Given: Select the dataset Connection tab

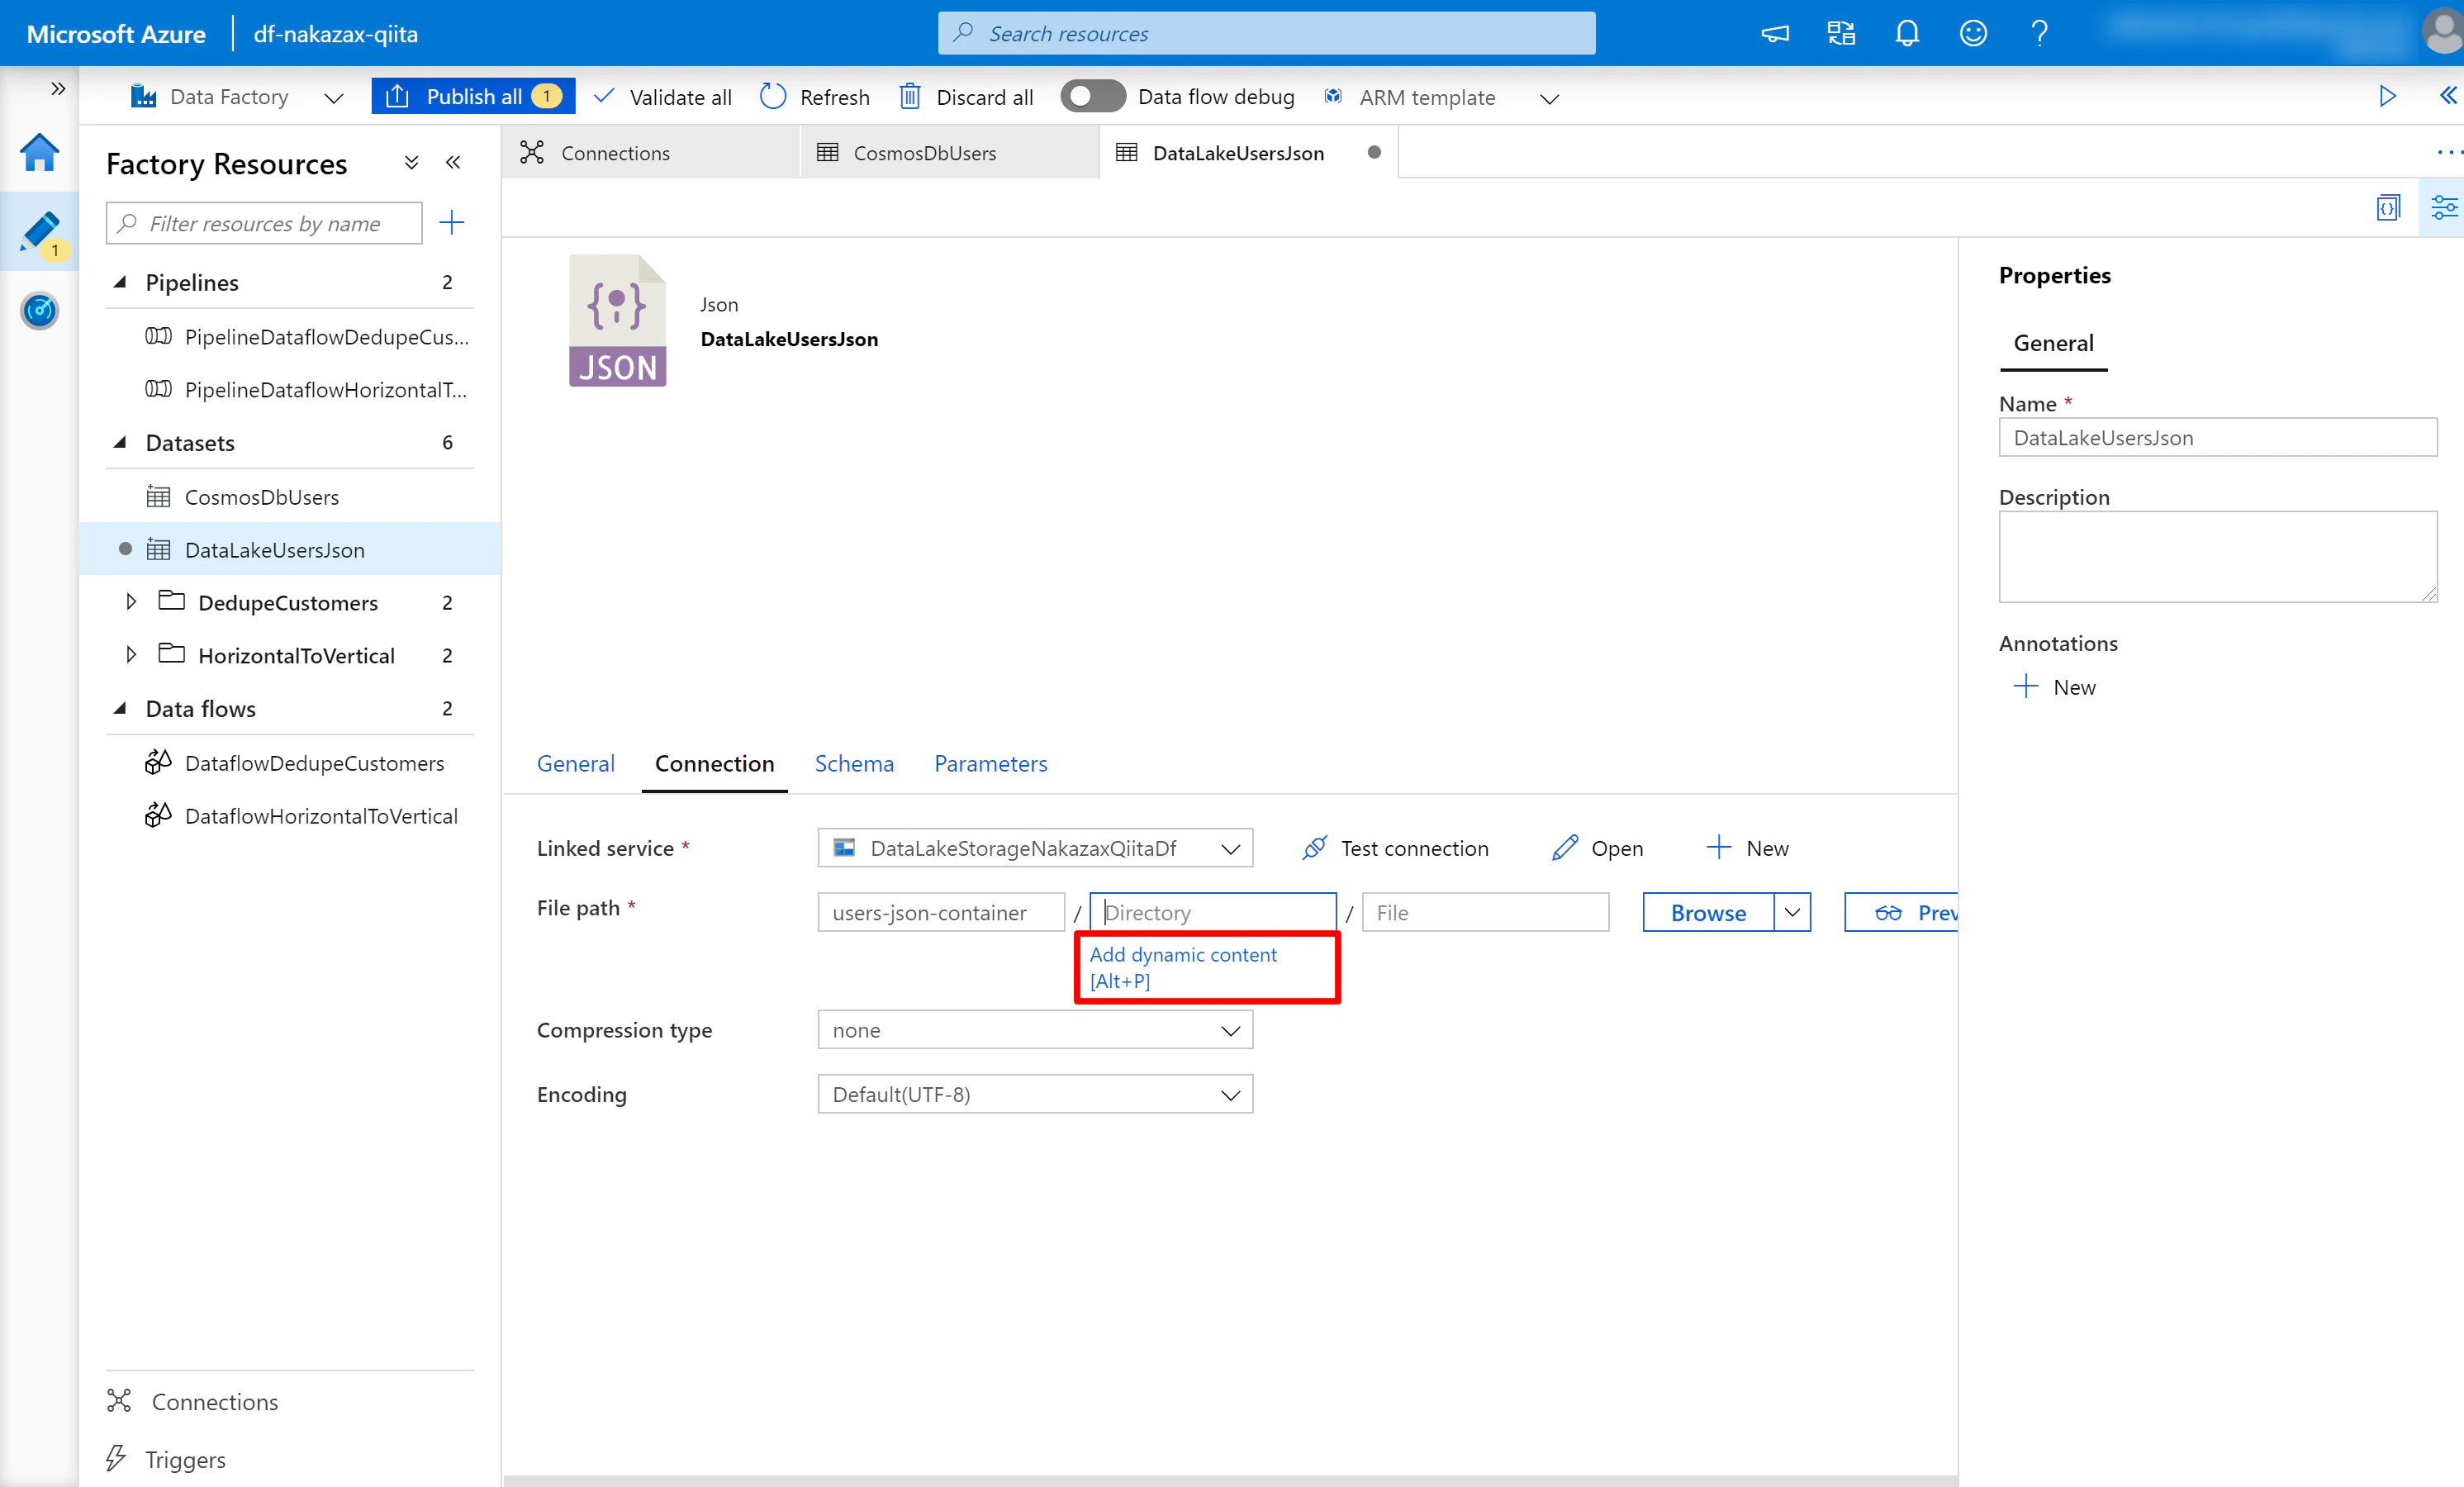Looking at the screenshot, I should click(x=714, y=764).
